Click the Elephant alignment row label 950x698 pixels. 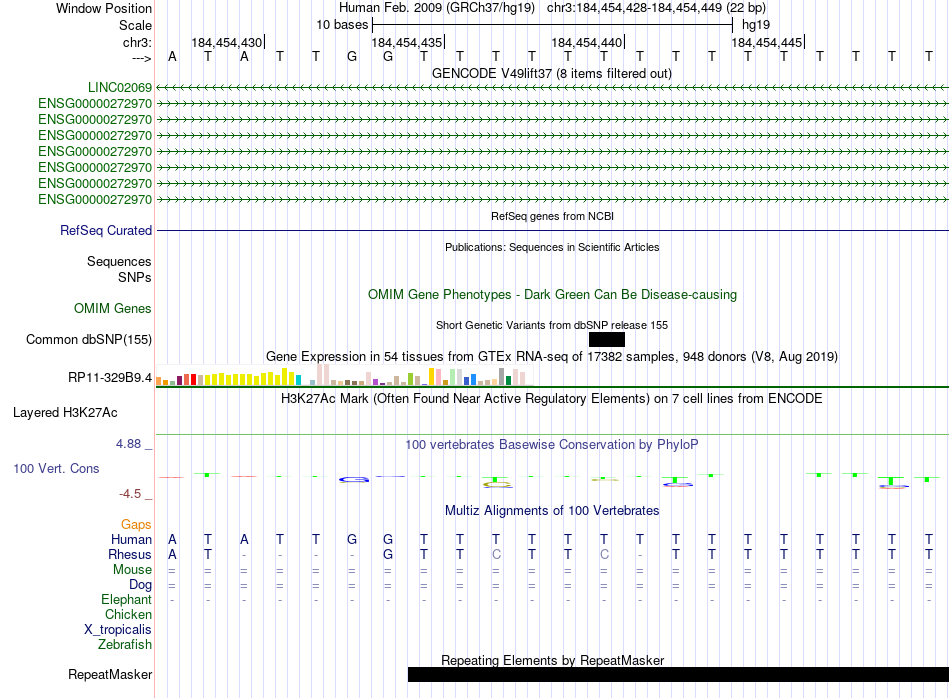coord(126,599)
